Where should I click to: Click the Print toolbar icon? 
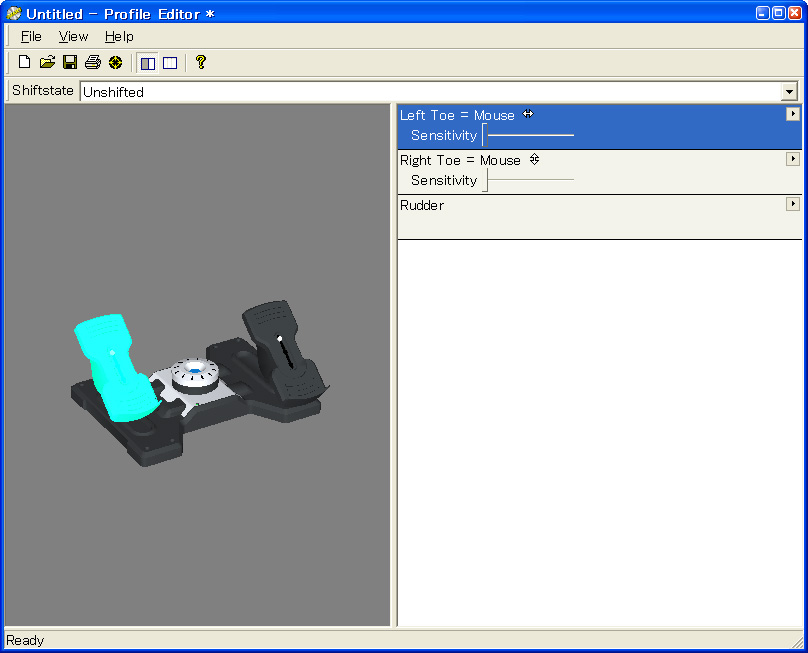pyautogui.click(x=93, y=63)
